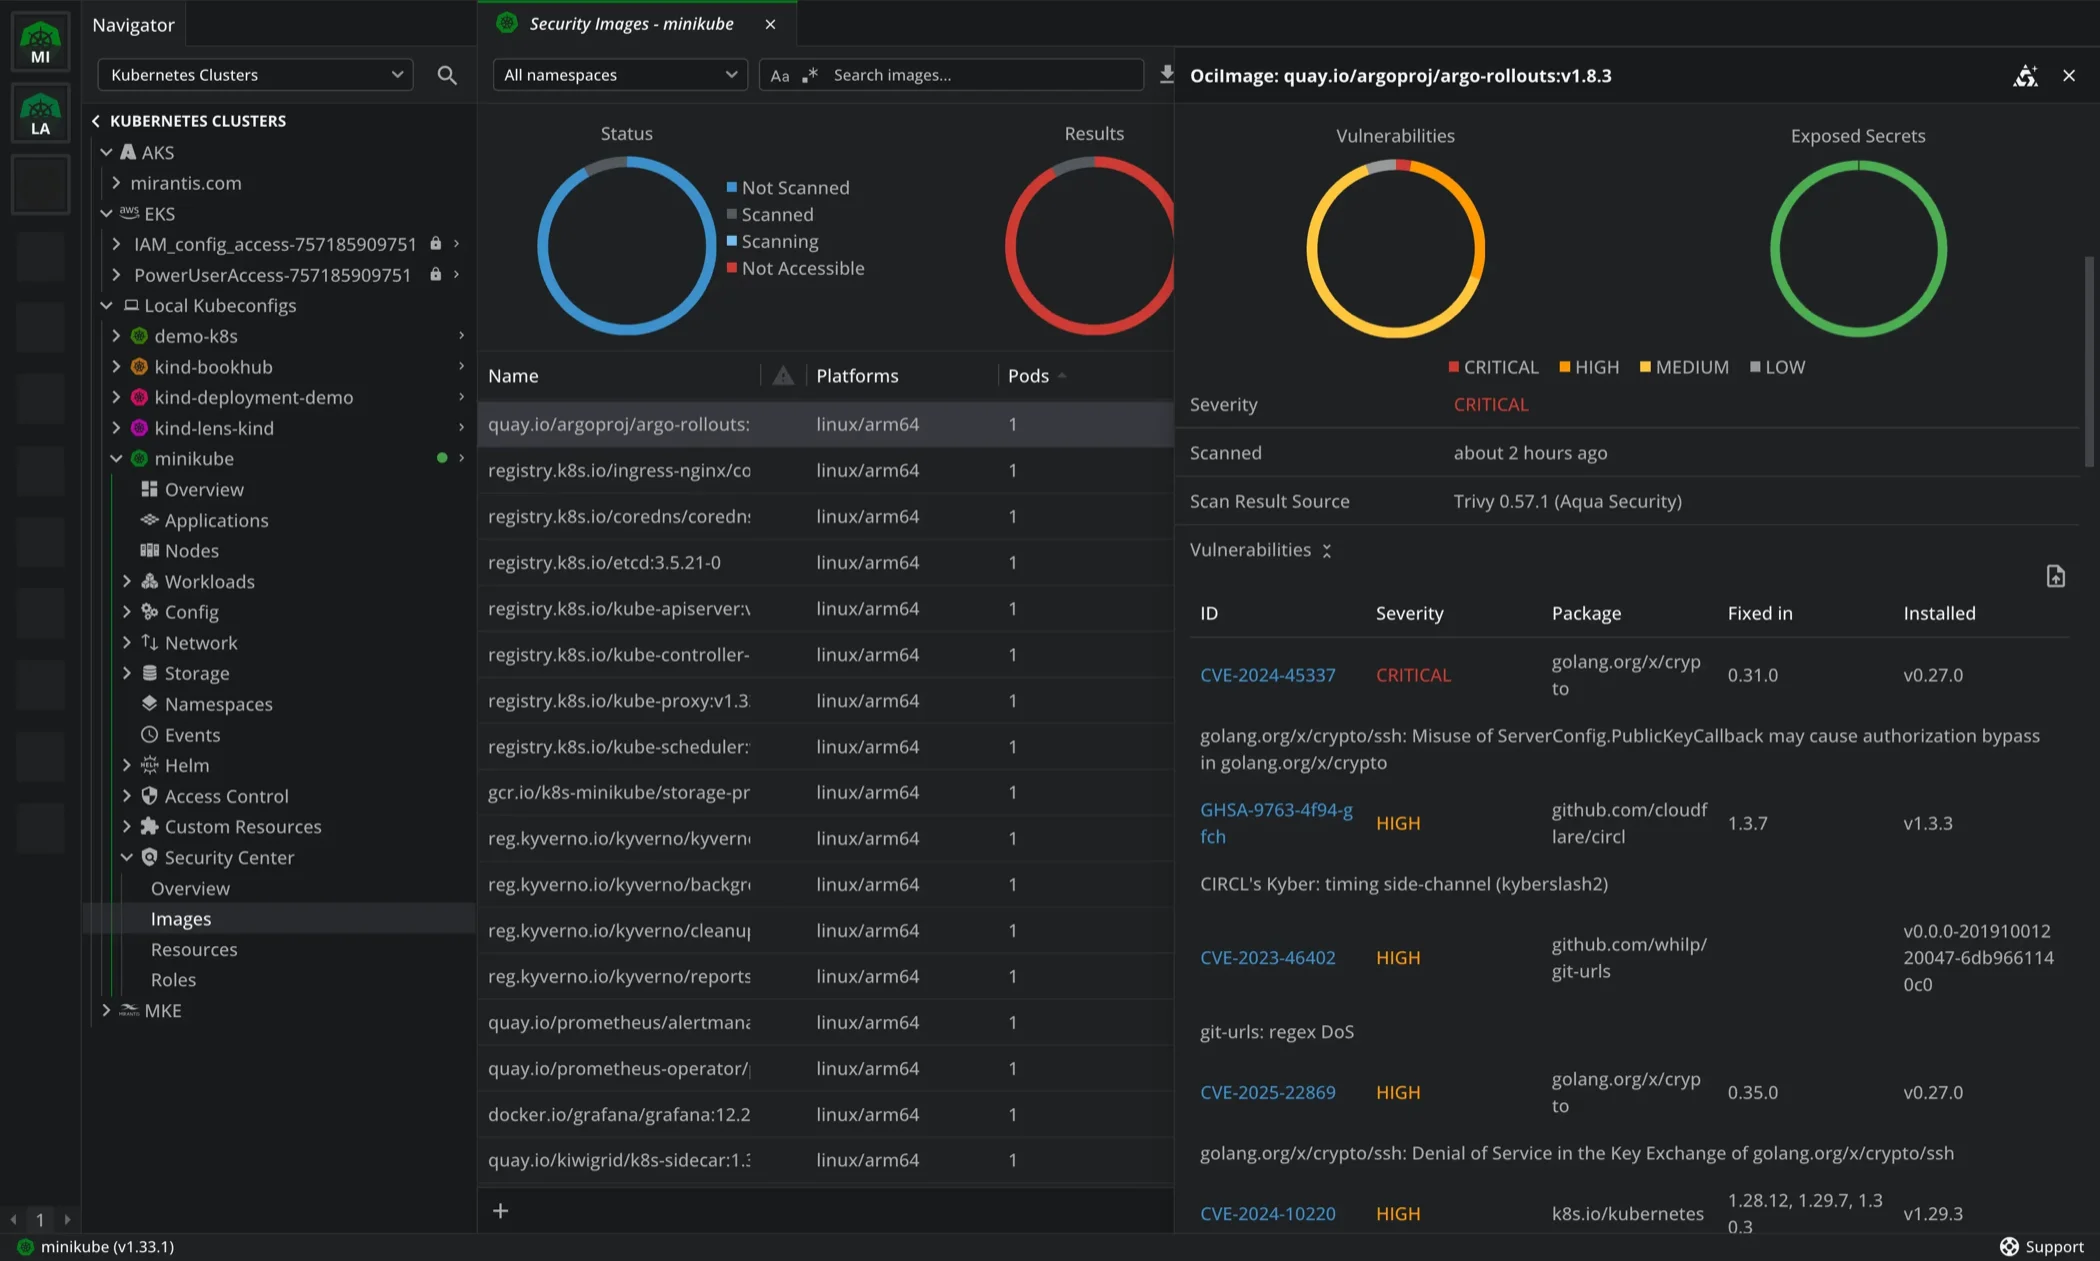This screenshot has width=2100, height=1261.
Task: Toggle HIGH legend in Vulnerabilities chart
Action: [x=1588, y=367]
